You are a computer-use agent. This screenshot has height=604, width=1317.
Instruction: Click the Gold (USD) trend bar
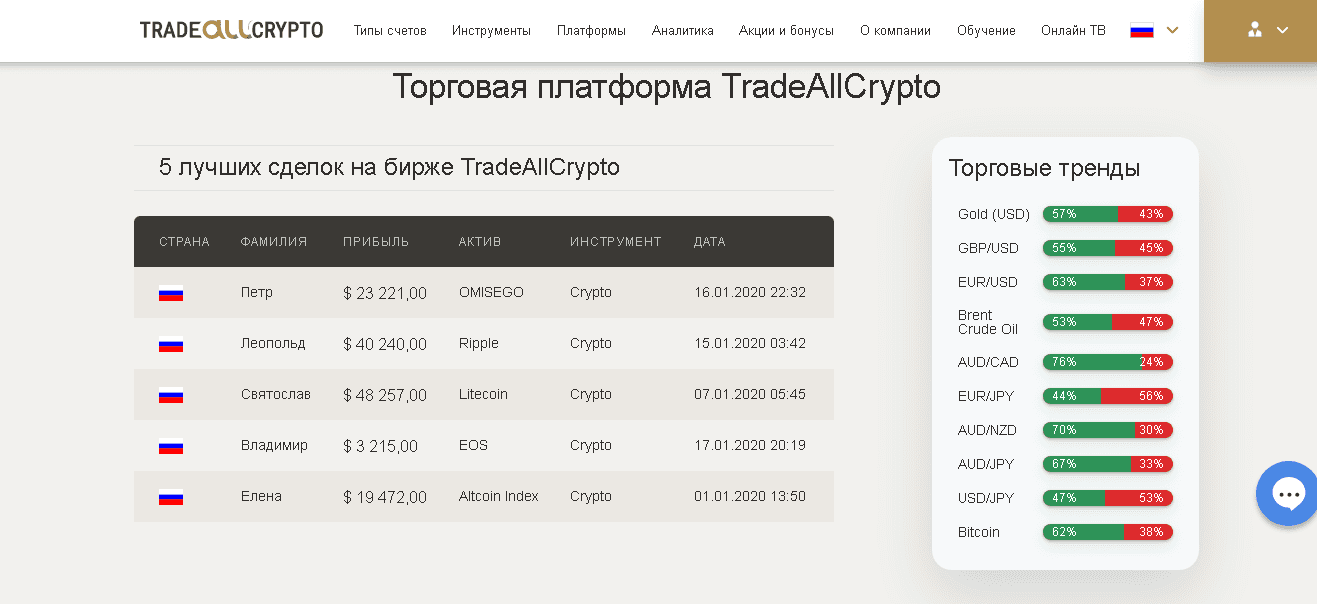coord(1107,214)
